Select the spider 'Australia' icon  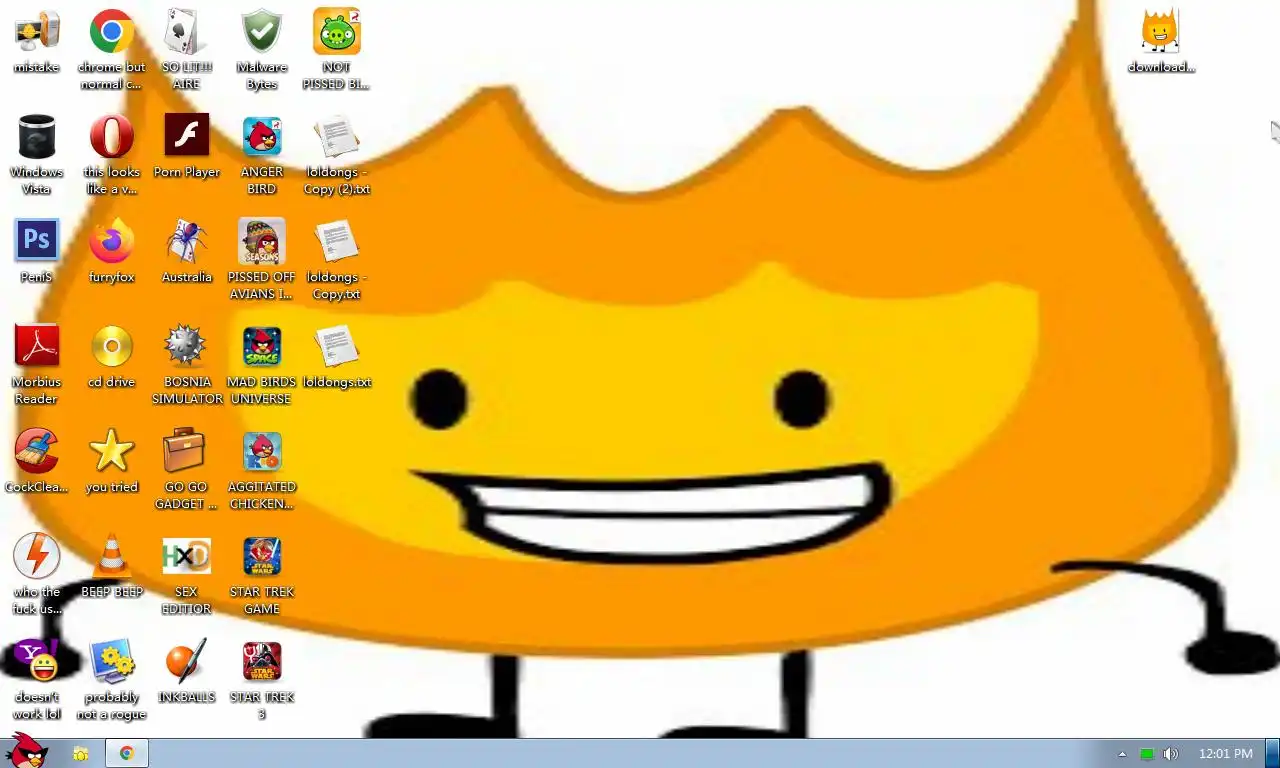[187, 251]
